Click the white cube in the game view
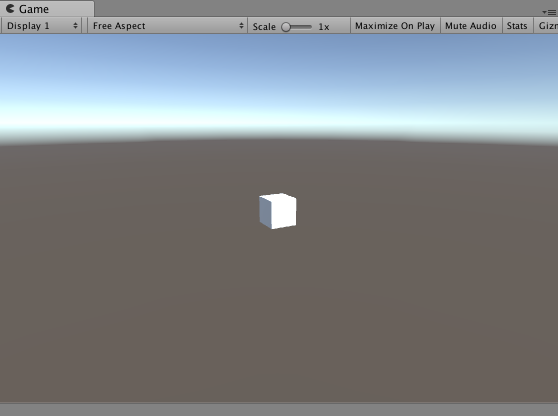 pos(278,211)
